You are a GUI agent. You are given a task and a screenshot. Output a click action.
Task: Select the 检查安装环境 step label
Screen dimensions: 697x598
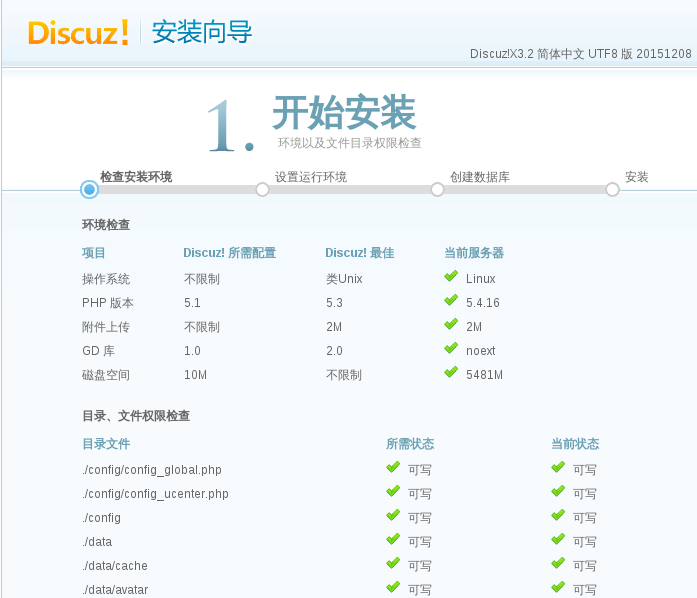[x=136, y=177]
